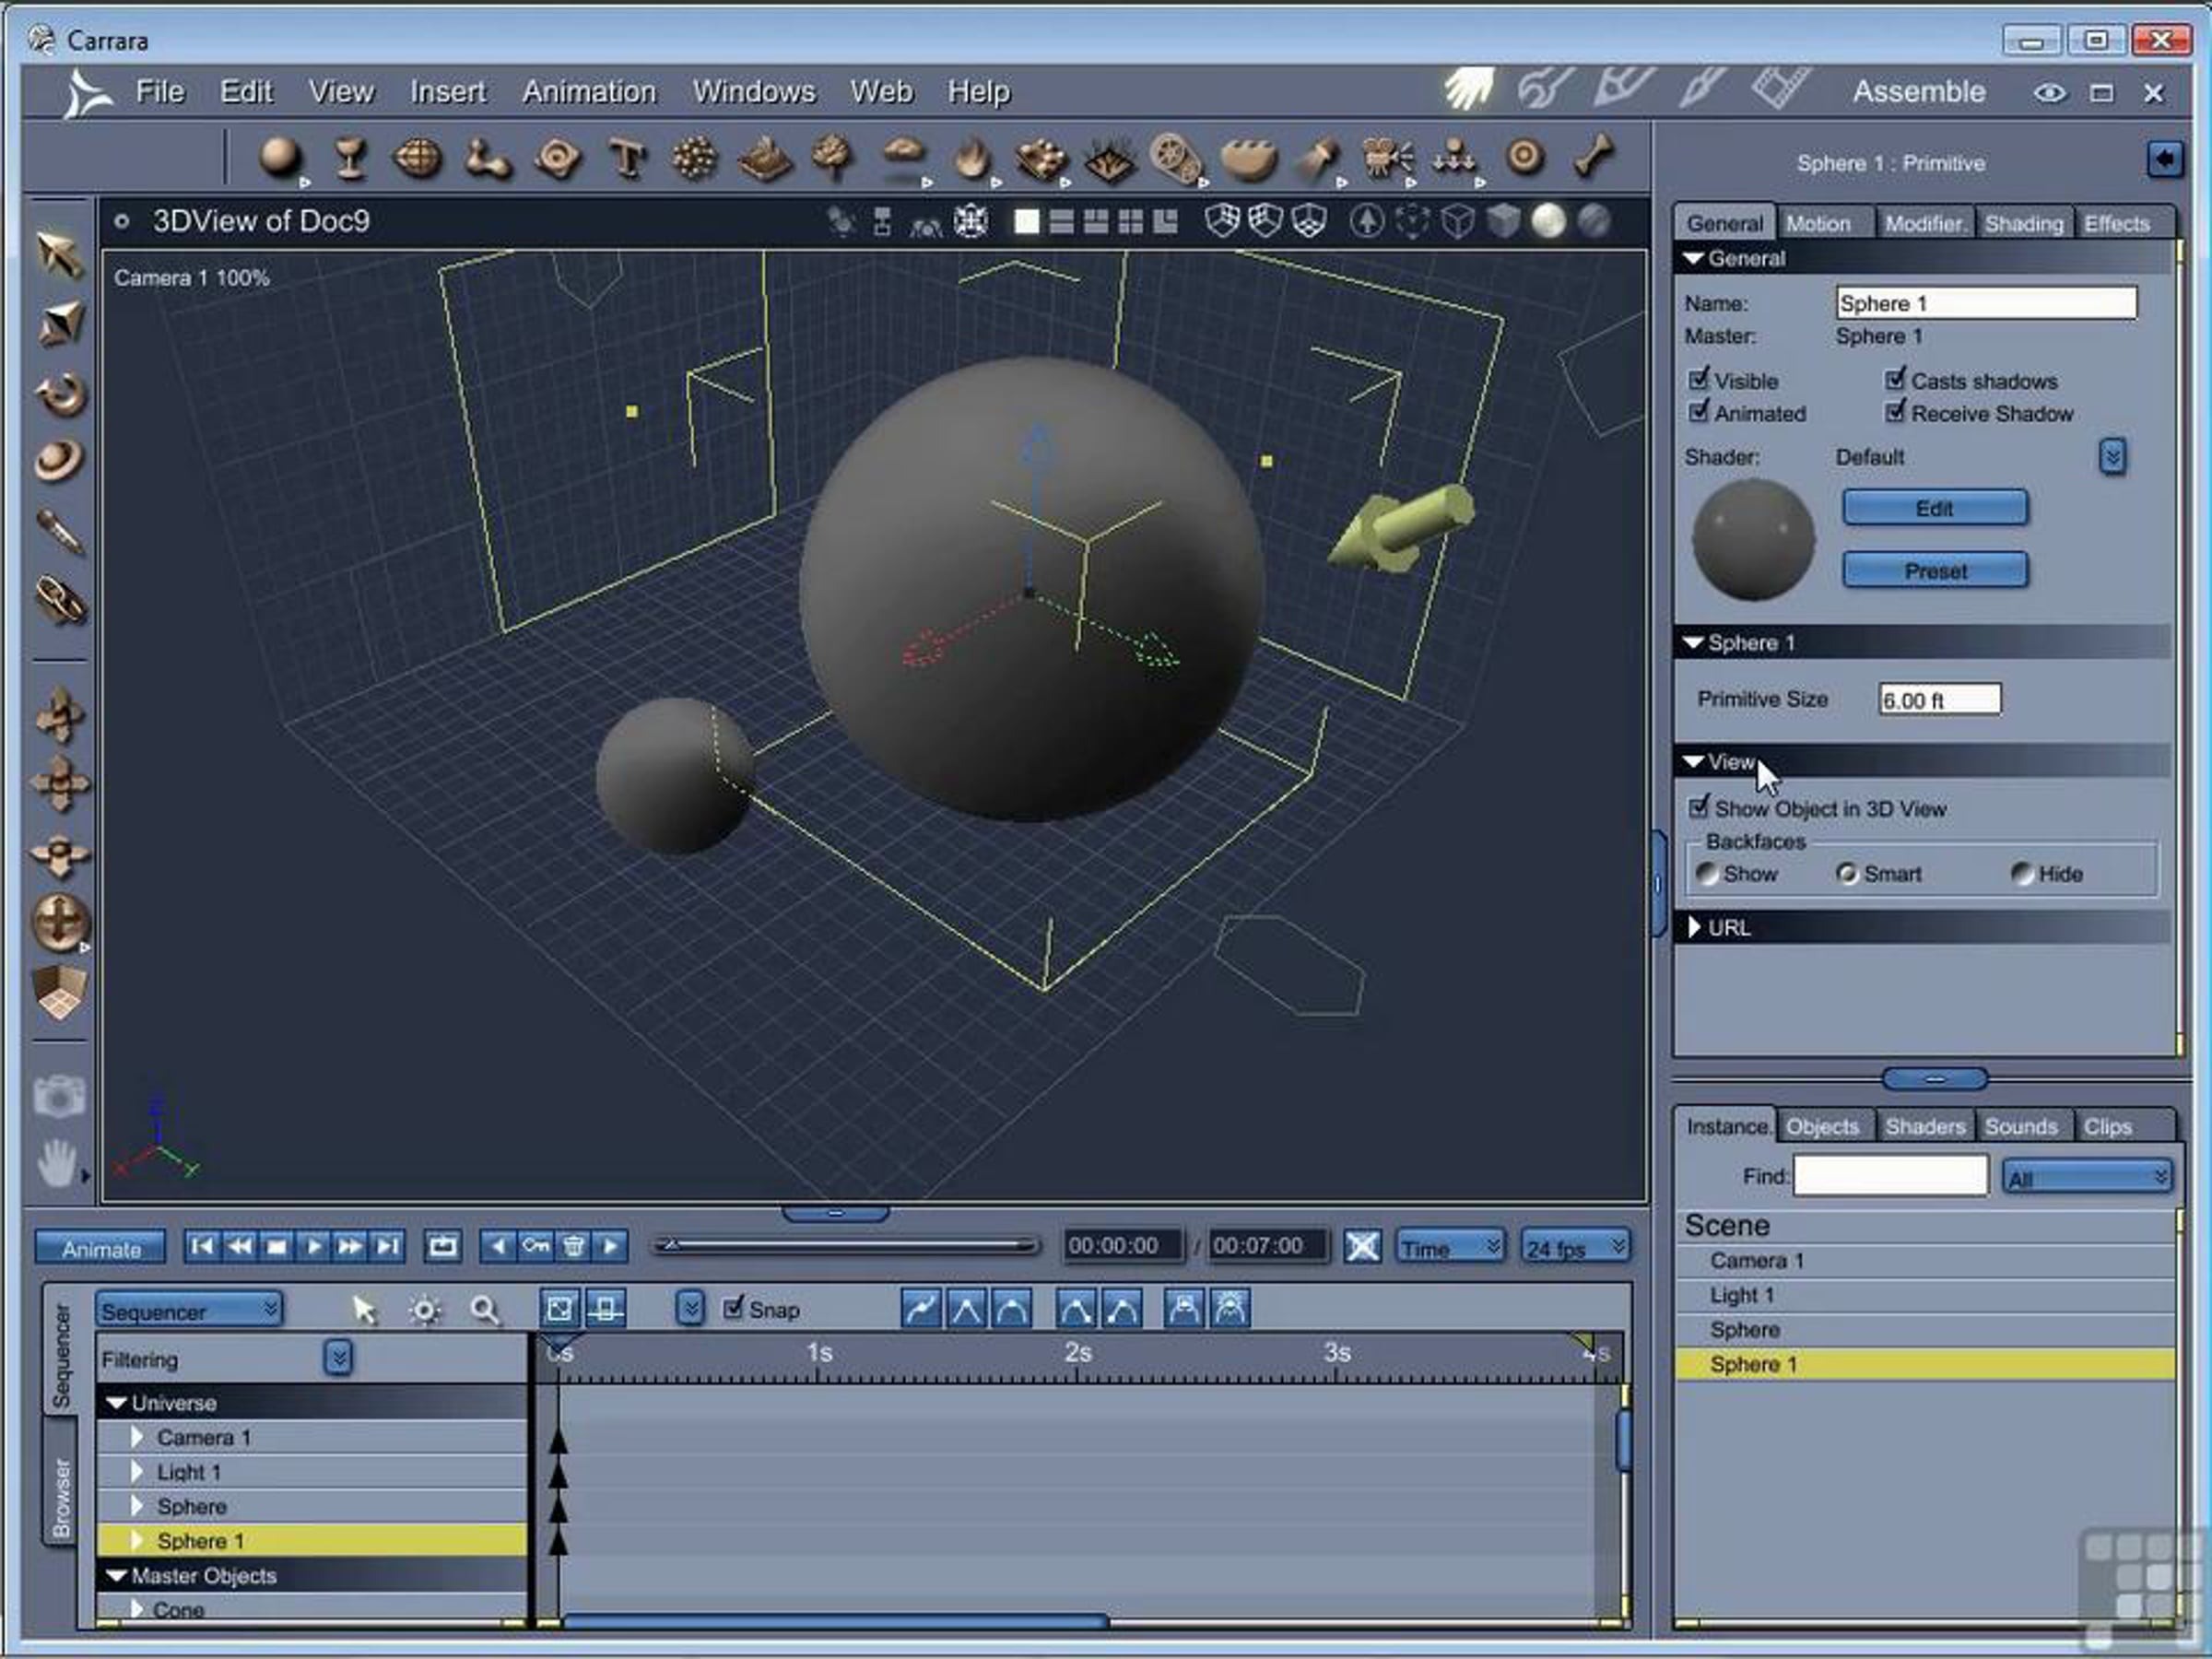
Task: Delete keyframe with trash icon
Action: [574, 1246]
